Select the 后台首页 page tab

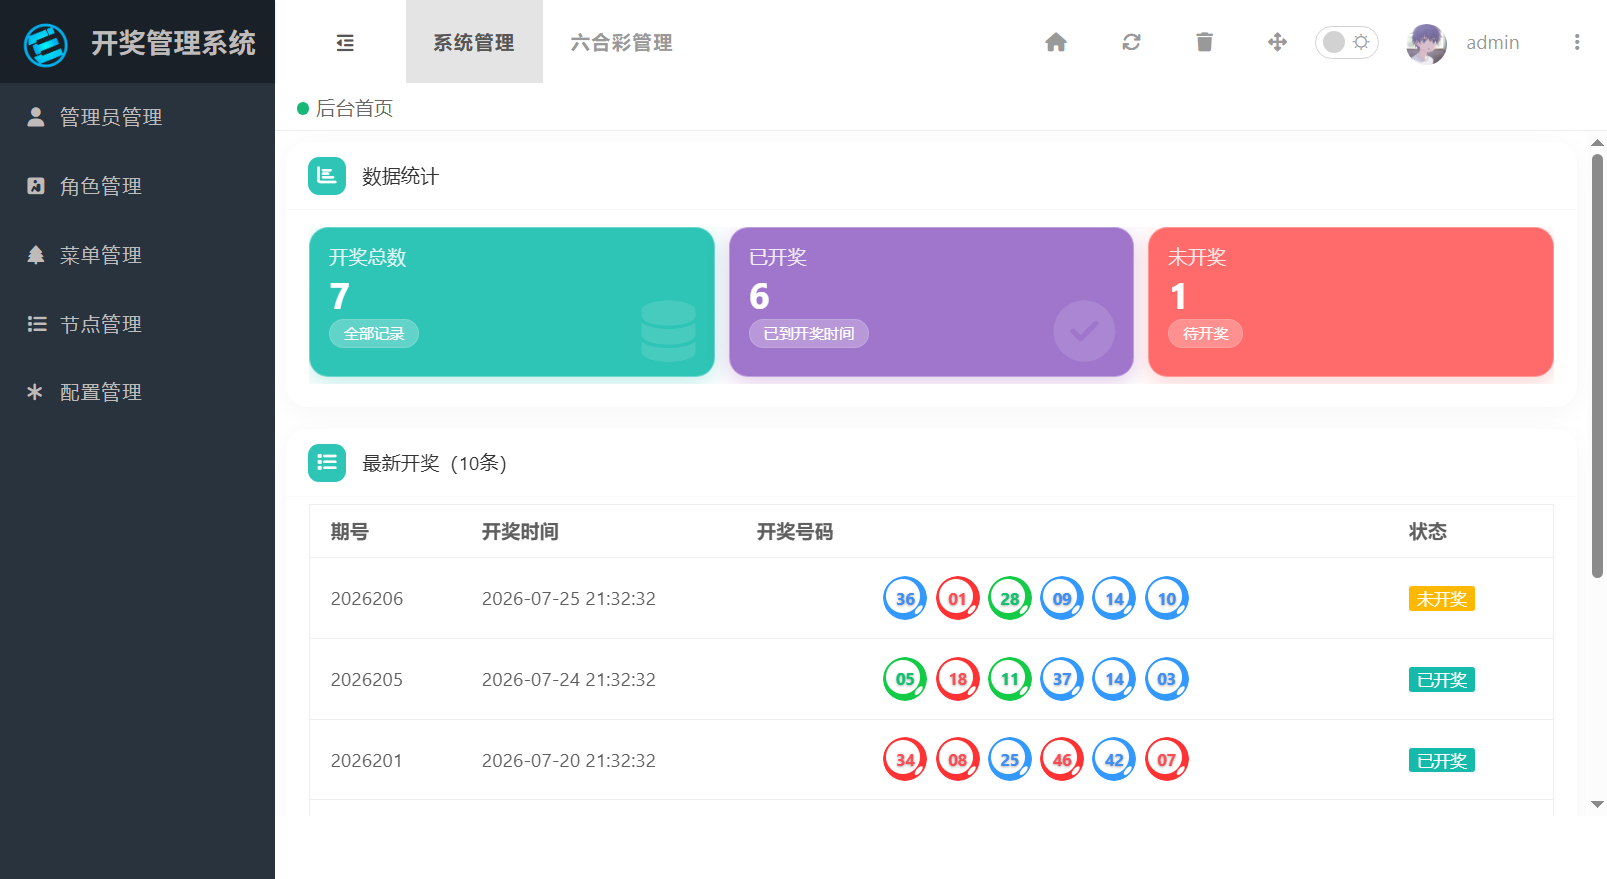[345, 108]
